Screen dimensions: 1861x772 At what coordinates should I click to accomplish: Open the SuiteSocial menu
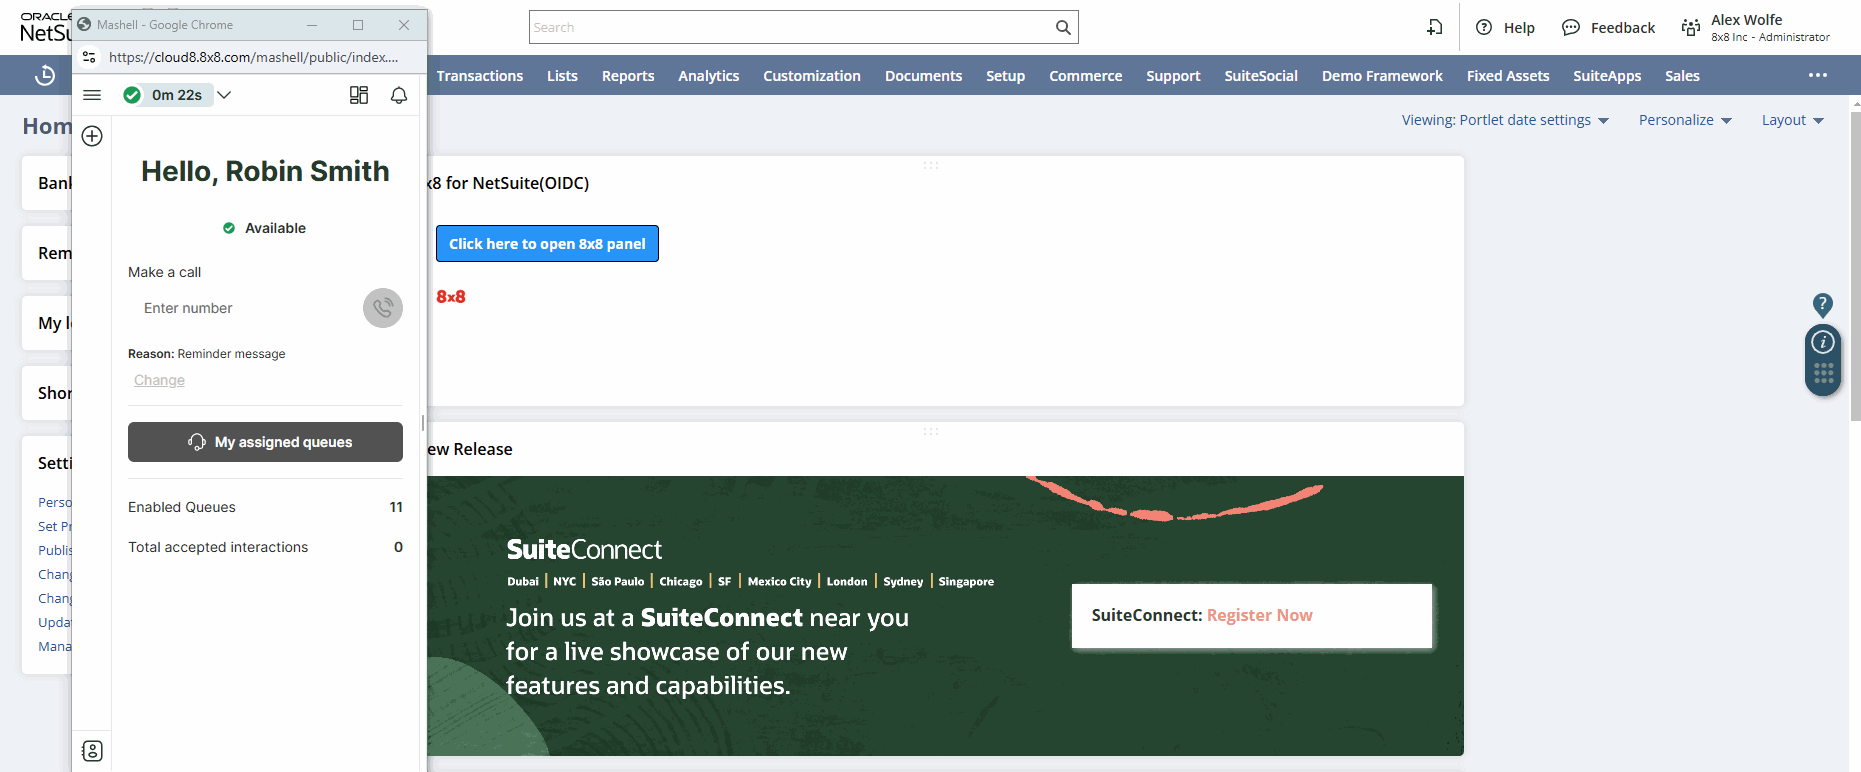click(x=1261, y=76)
